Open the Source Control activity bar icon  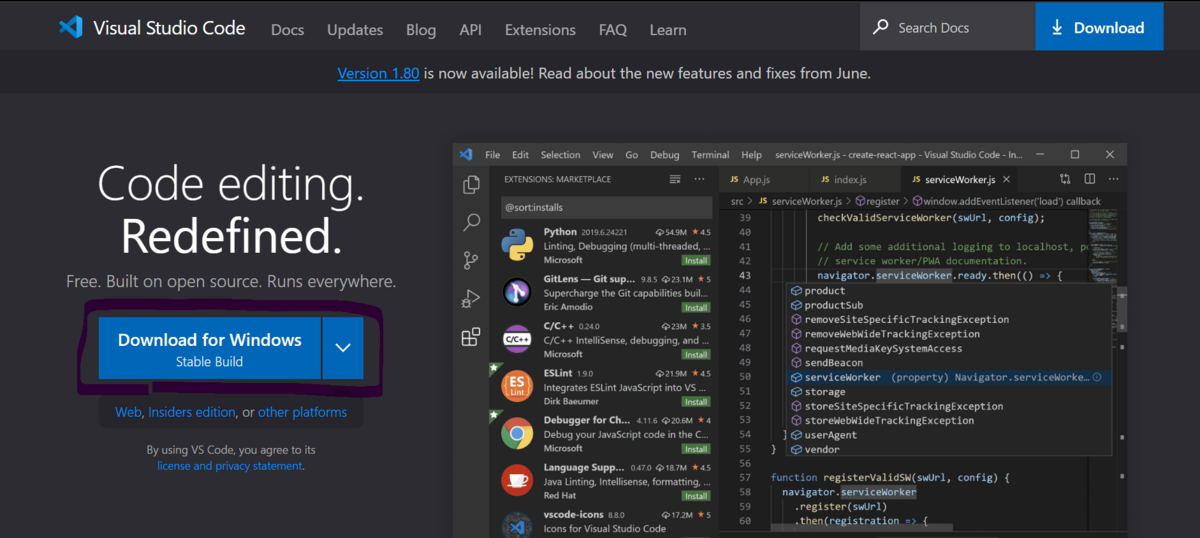click(x=471, y=261)
